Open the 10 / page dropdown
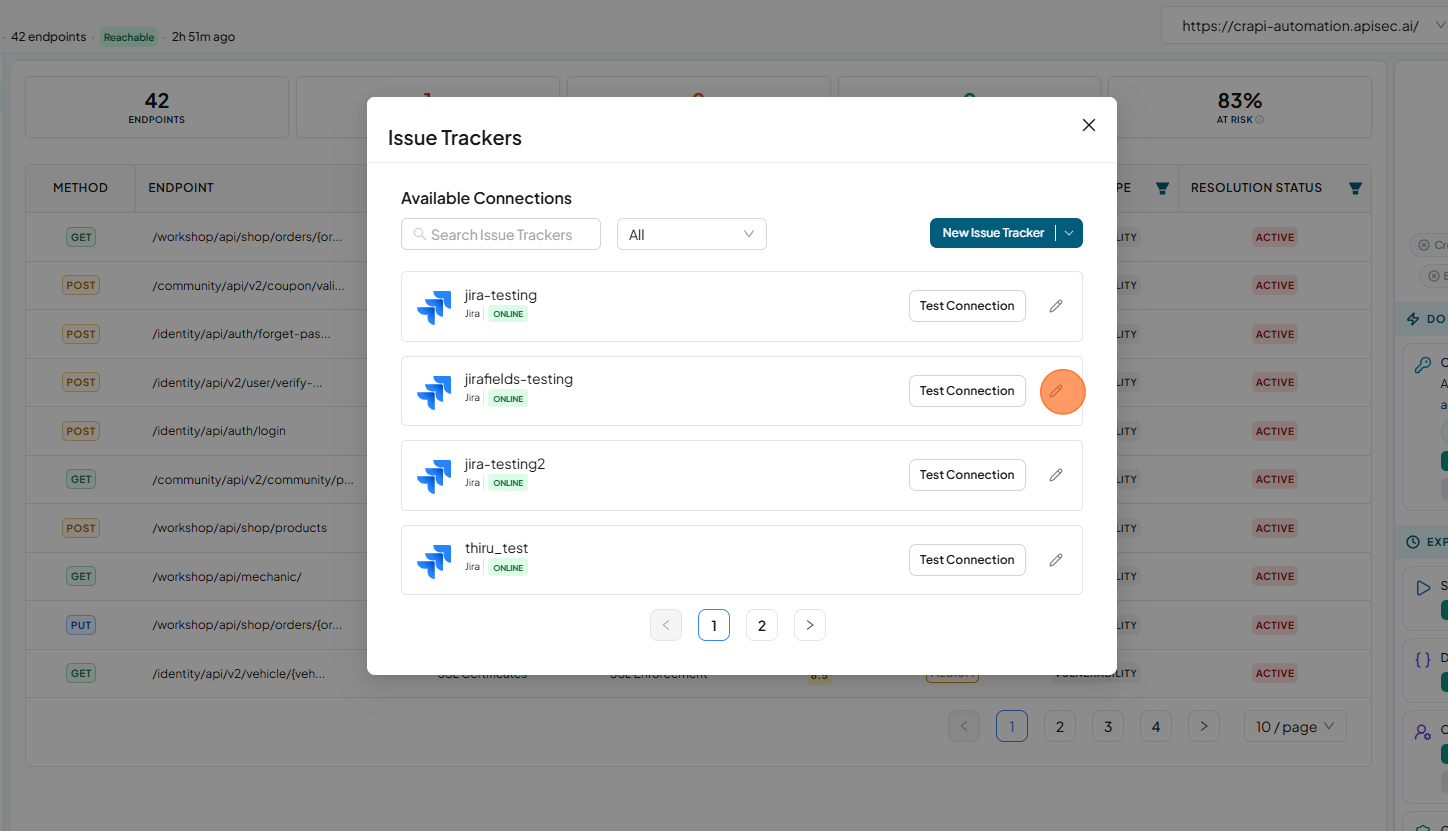 coord(1295,727)
